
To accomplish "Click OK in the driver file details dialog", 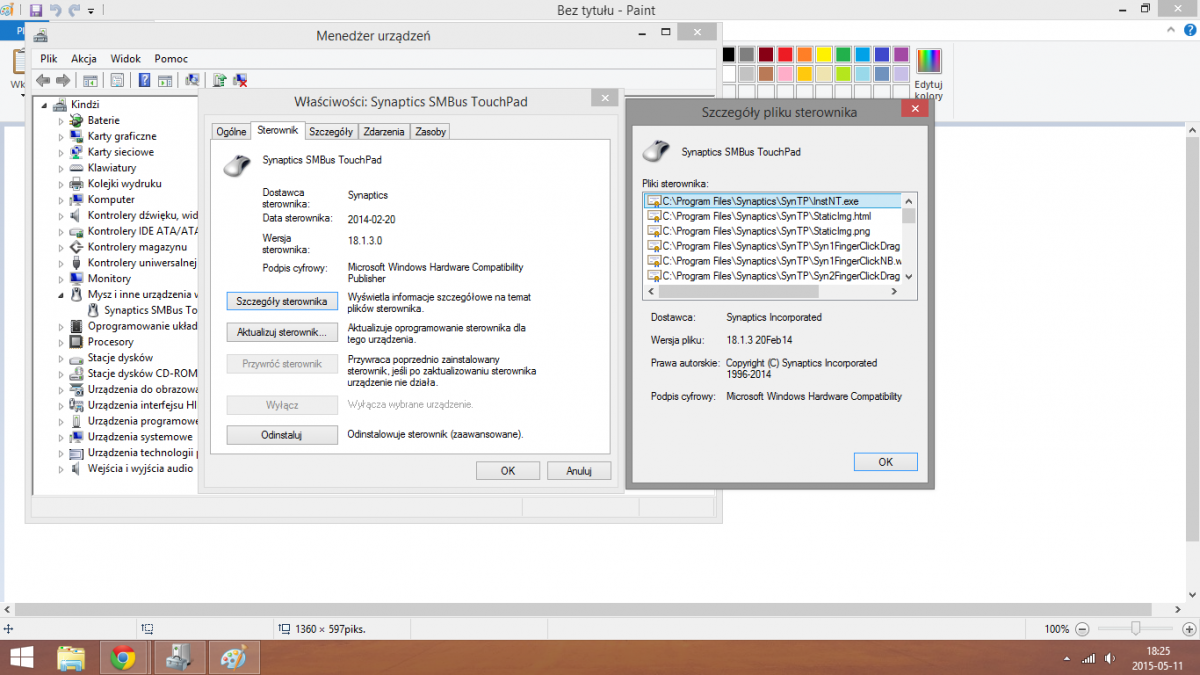I will 885,461.
